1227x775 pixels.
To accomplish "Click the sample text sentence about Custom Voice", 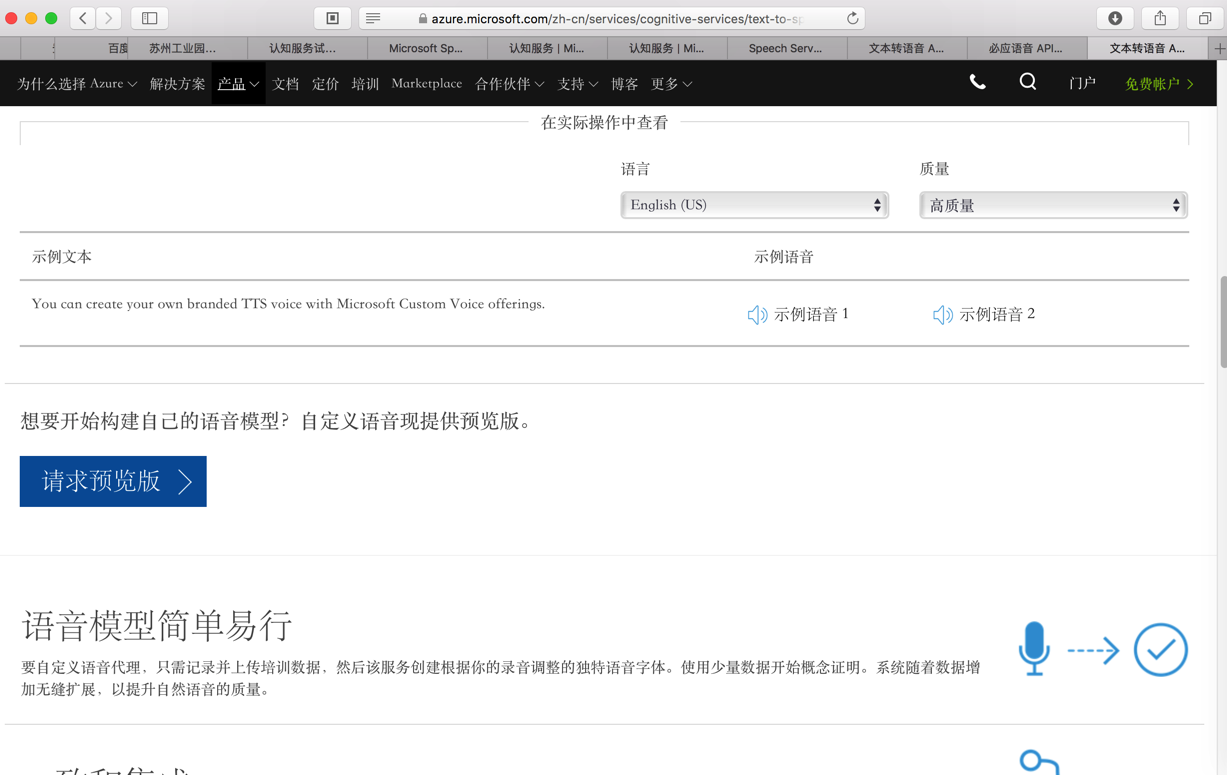I will coord(288,304).
